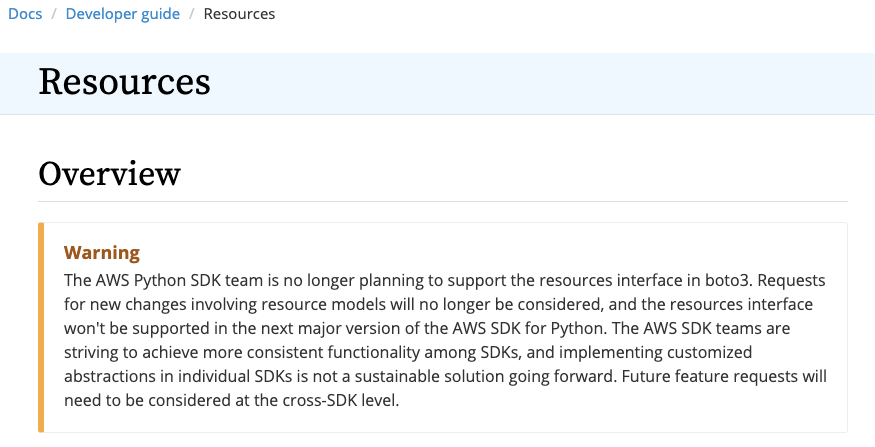Go to the Developer guide breadcrumb
The height and width of the screenshot is (447, 875).
(x=123, y=14)
